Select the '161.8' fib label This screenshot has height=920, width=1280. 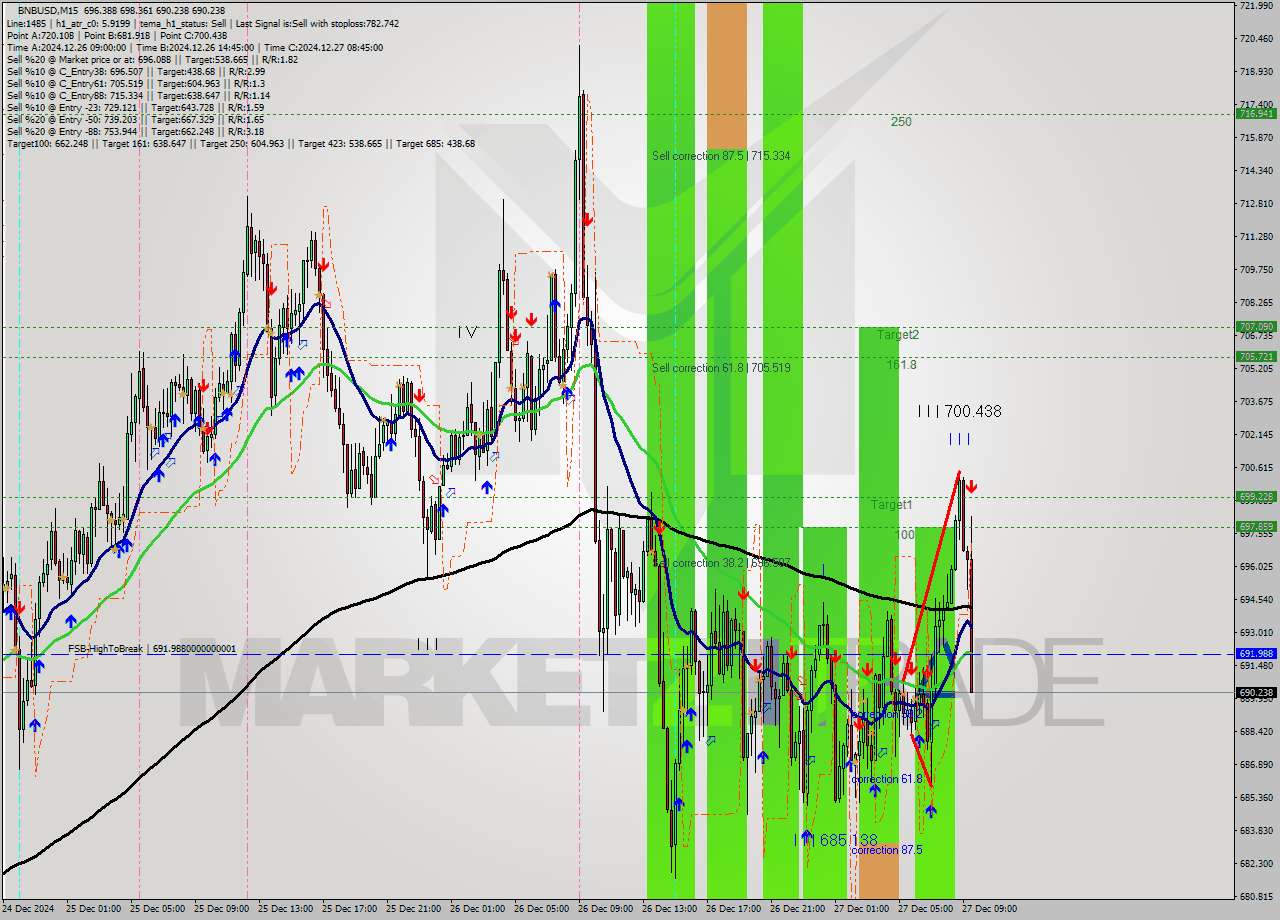coord(901,365)
